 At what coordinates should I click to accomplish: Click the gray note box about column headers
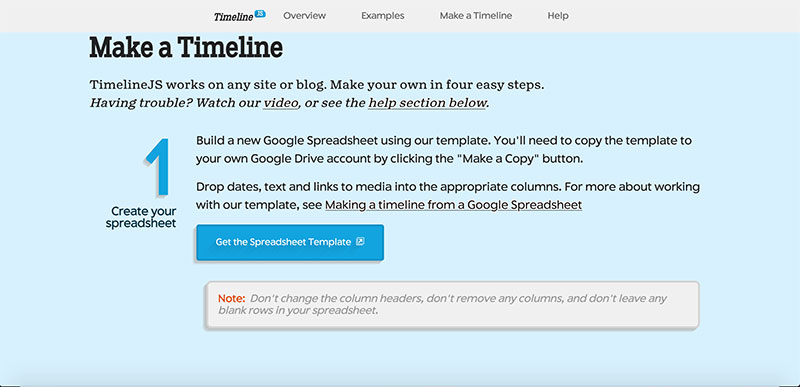452,304
